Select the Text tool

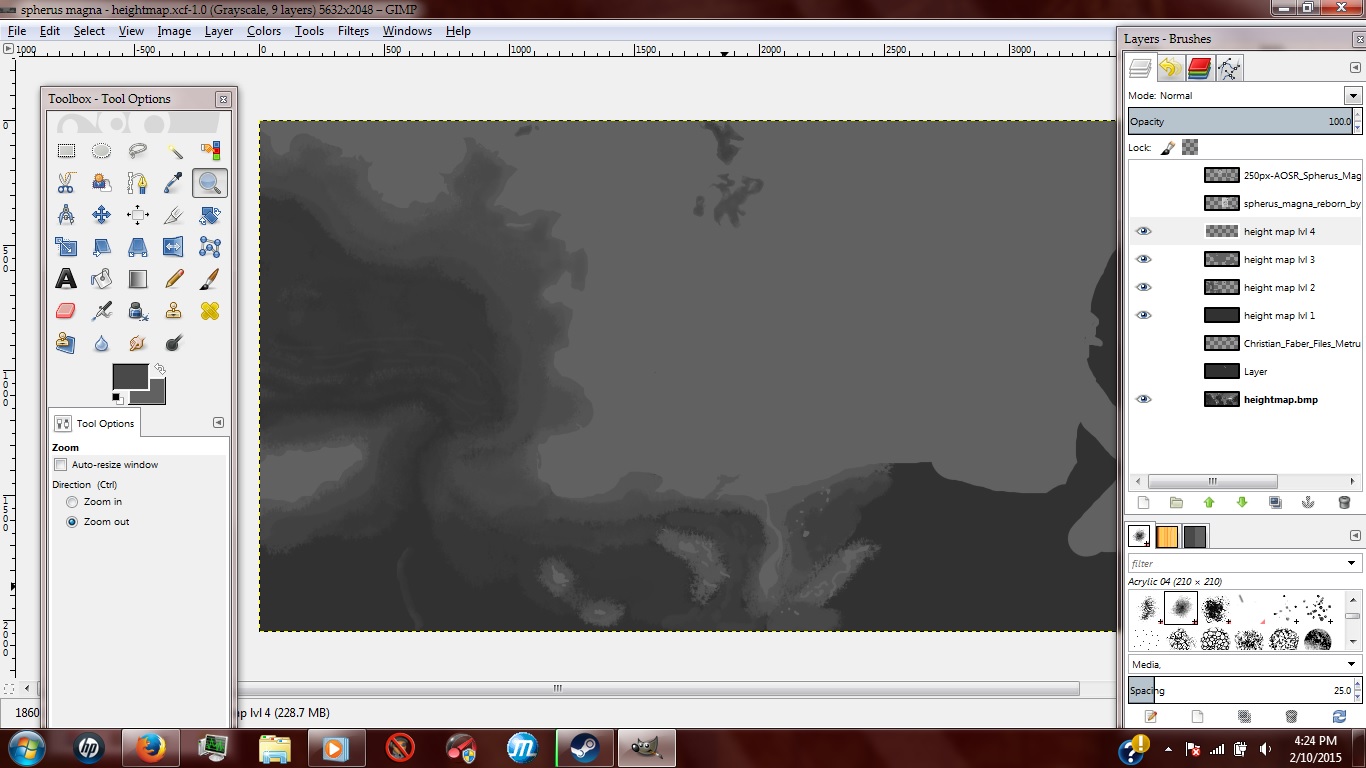(65, 278)
